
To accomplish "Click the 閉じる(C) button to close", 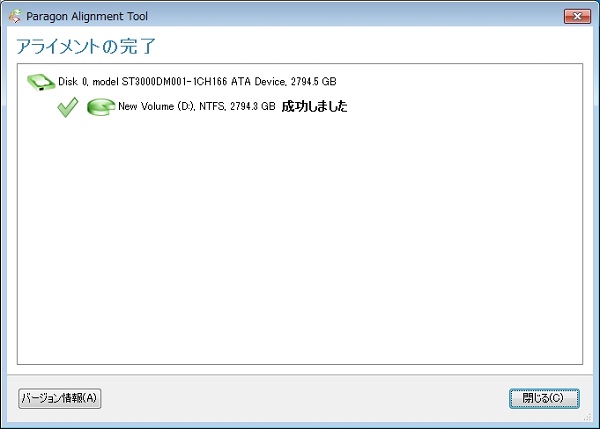I will 544,398.
